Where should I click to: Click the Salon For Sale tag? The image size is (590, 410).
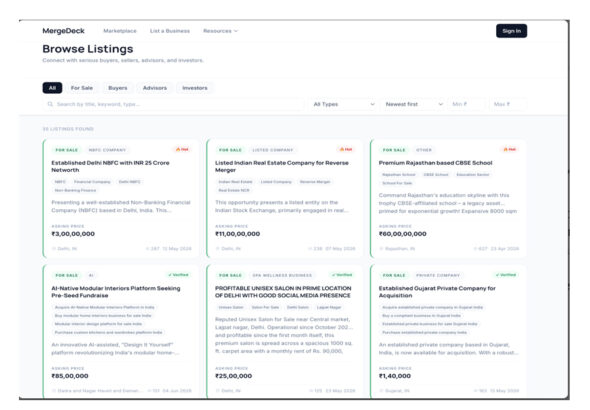coord(265,307)
